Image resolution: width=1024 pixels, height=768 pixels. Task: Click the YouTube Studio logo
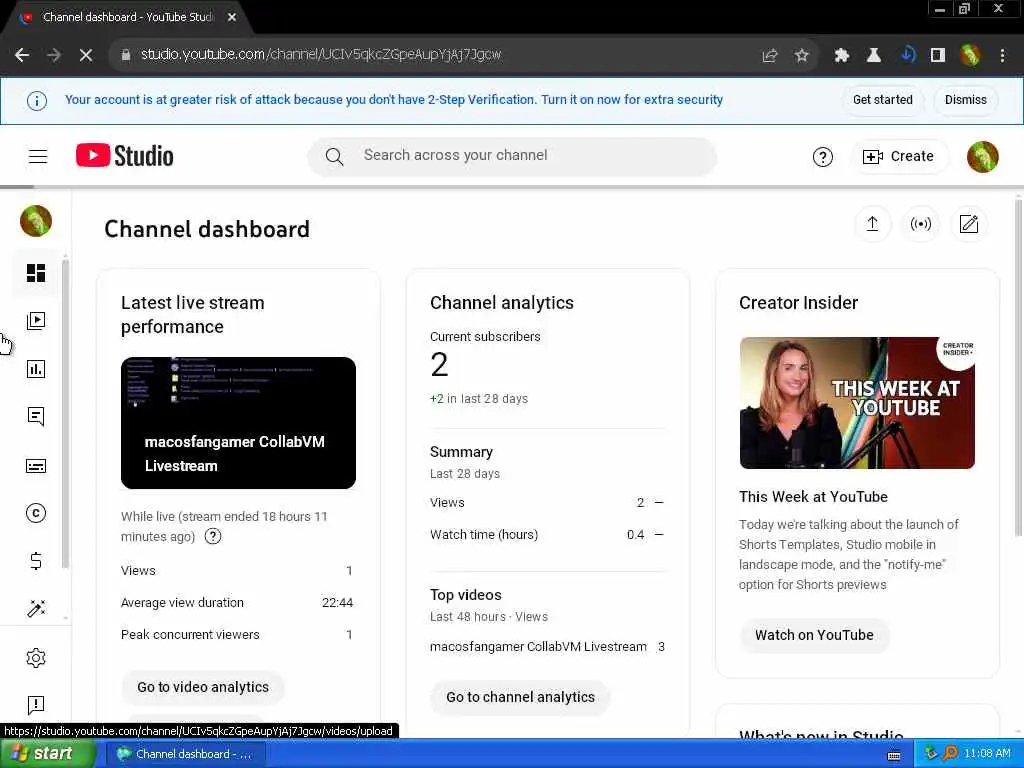pos(125,155)
